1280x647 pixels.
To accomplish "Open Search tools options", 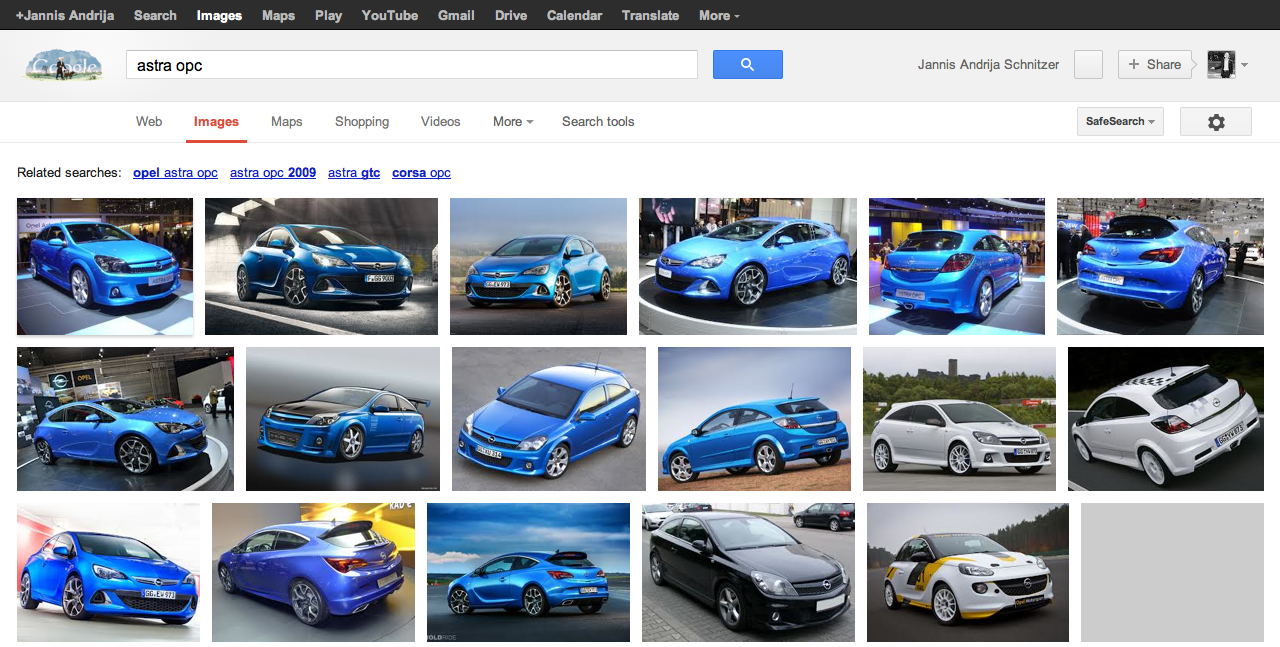I will coord(598,122).
